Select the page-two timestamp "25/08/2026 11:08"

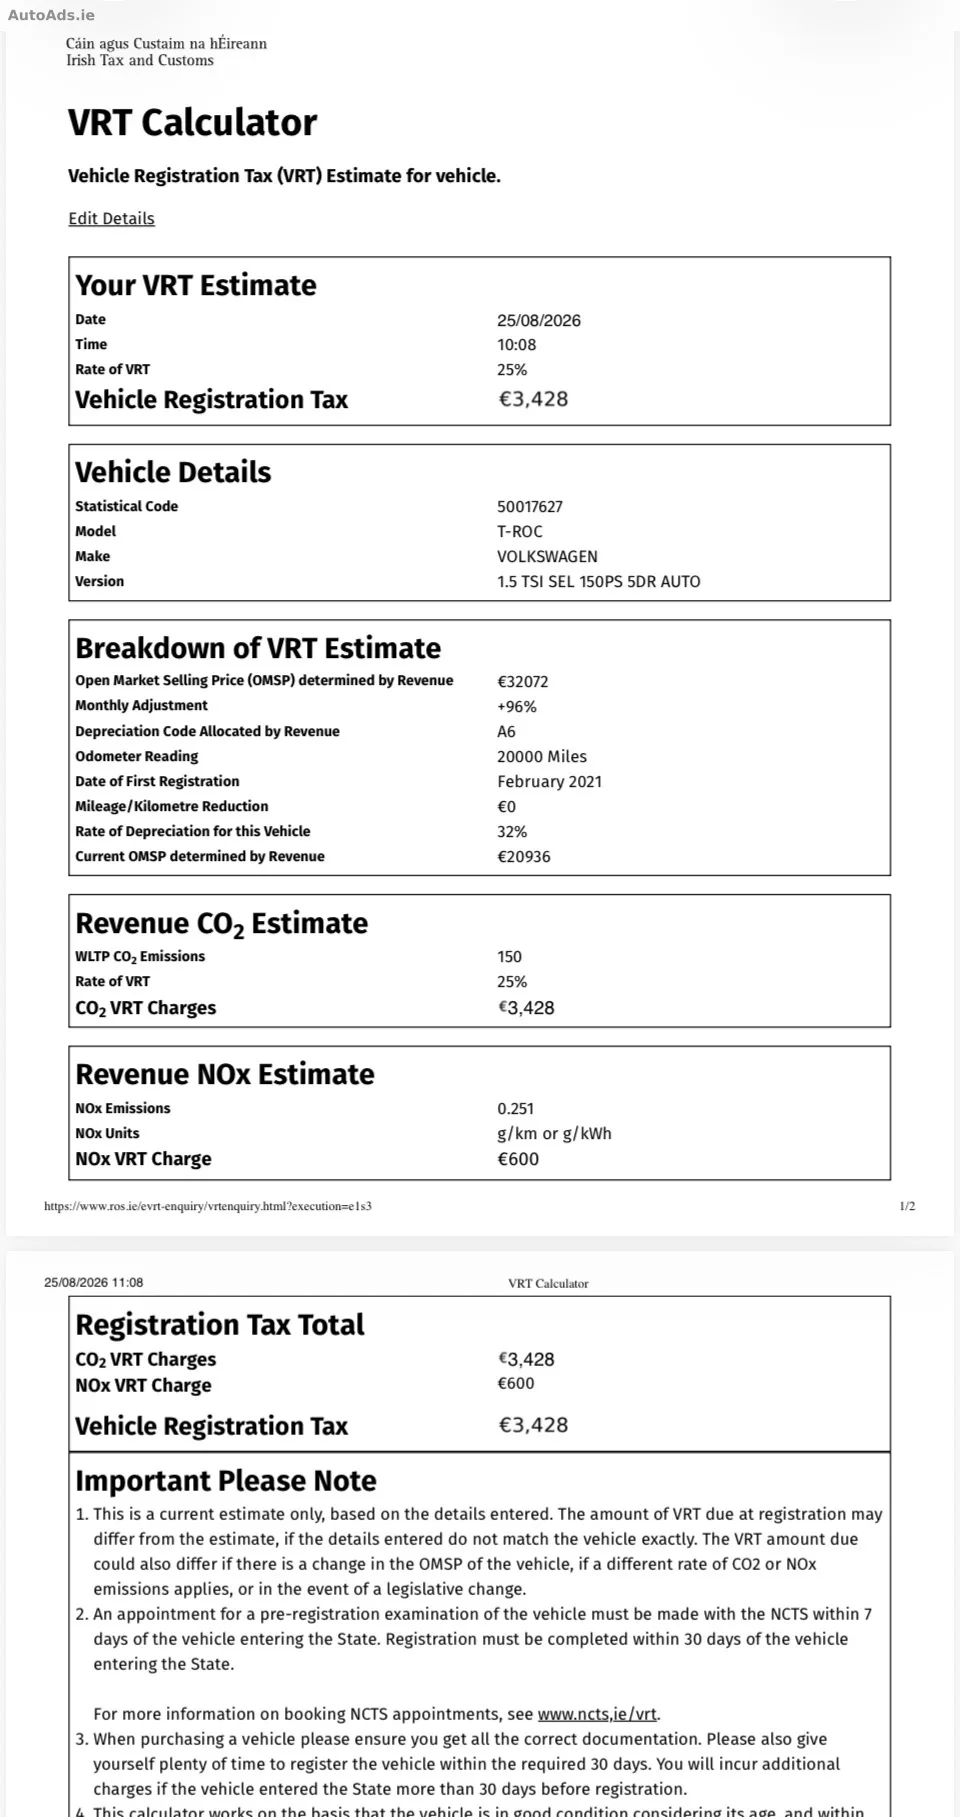click(x=94, y=1282)
